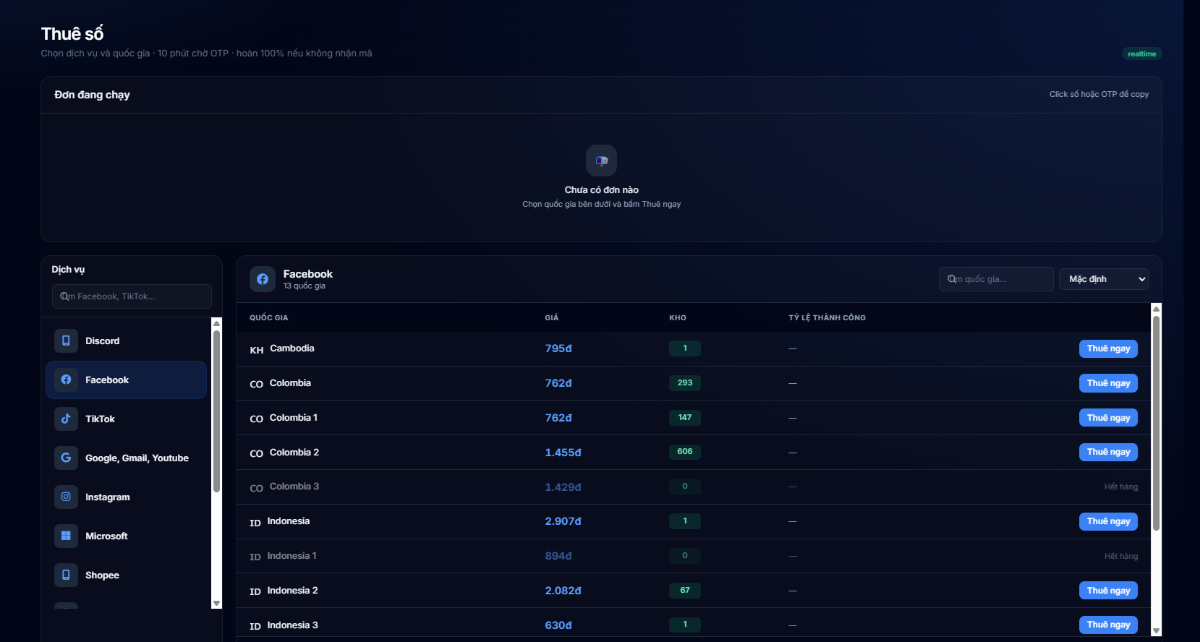
Task: Rent Indonesia 3 with Thuê ngay
Action: 1108,625
